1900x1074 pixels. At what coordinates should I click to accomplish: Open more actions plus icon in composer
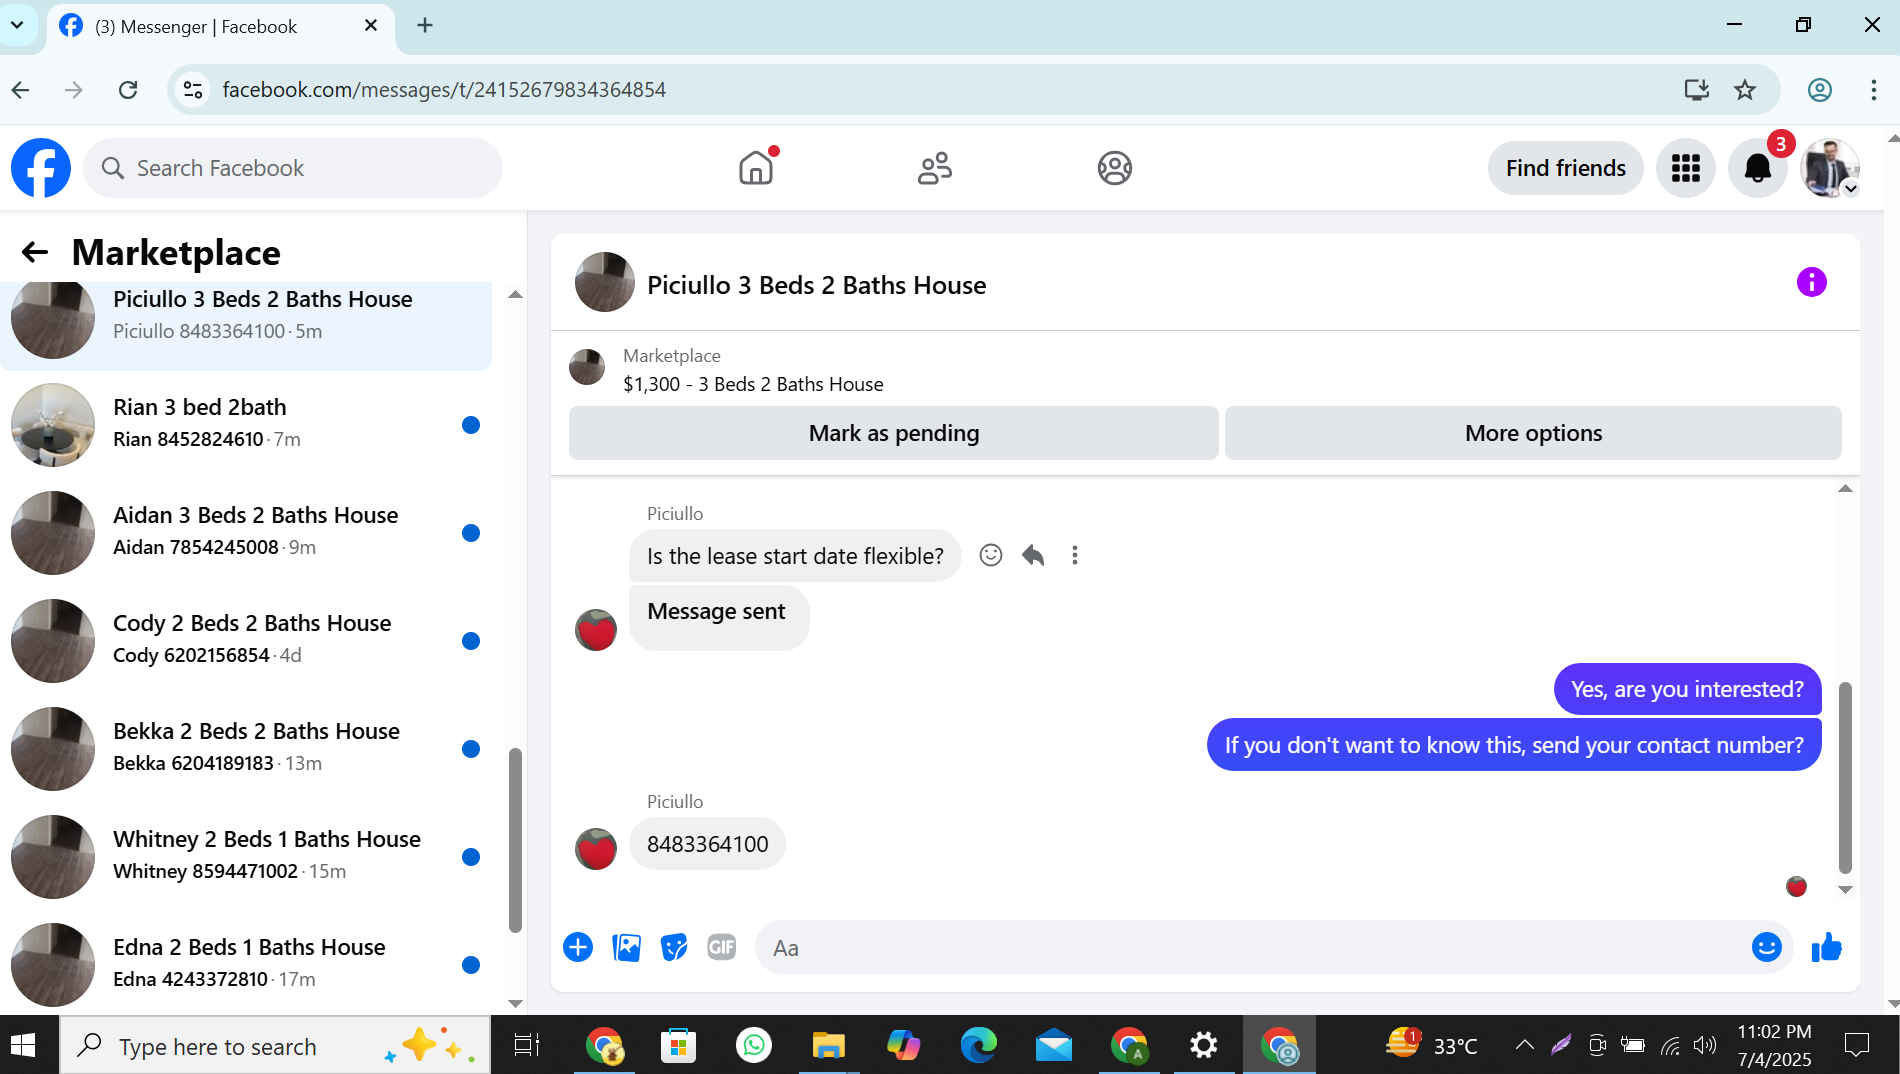click(x=578, y=947)
